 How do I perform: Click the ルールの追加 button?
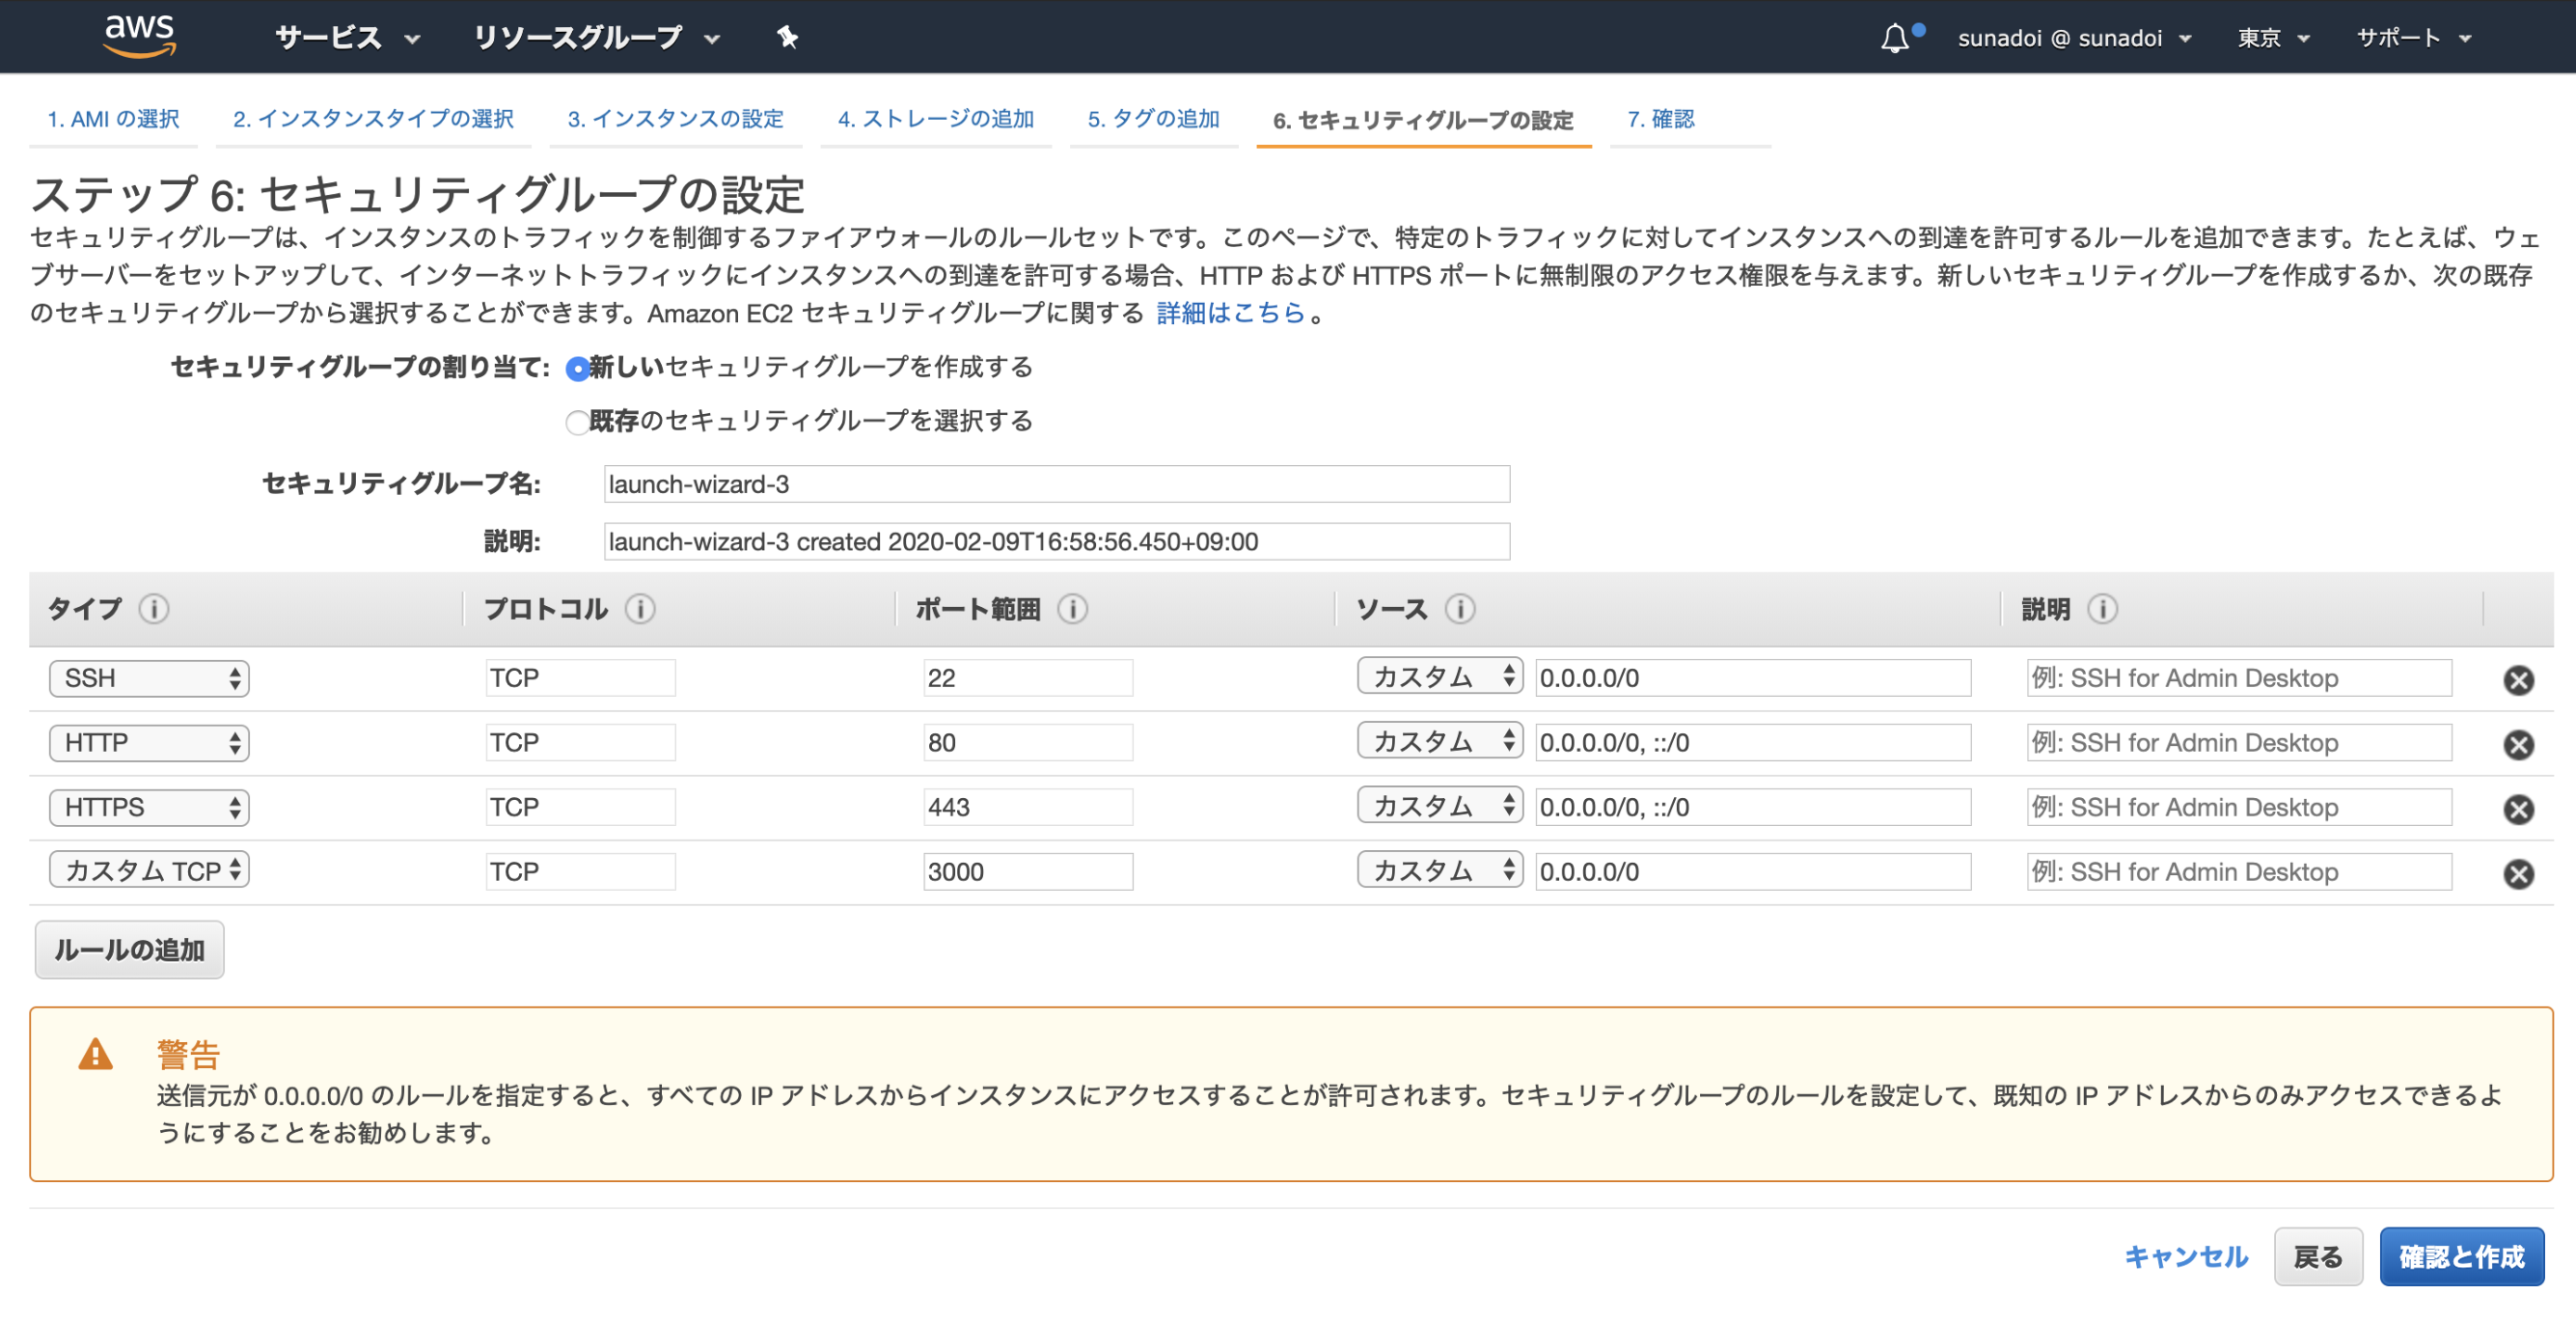pos(128,950)
